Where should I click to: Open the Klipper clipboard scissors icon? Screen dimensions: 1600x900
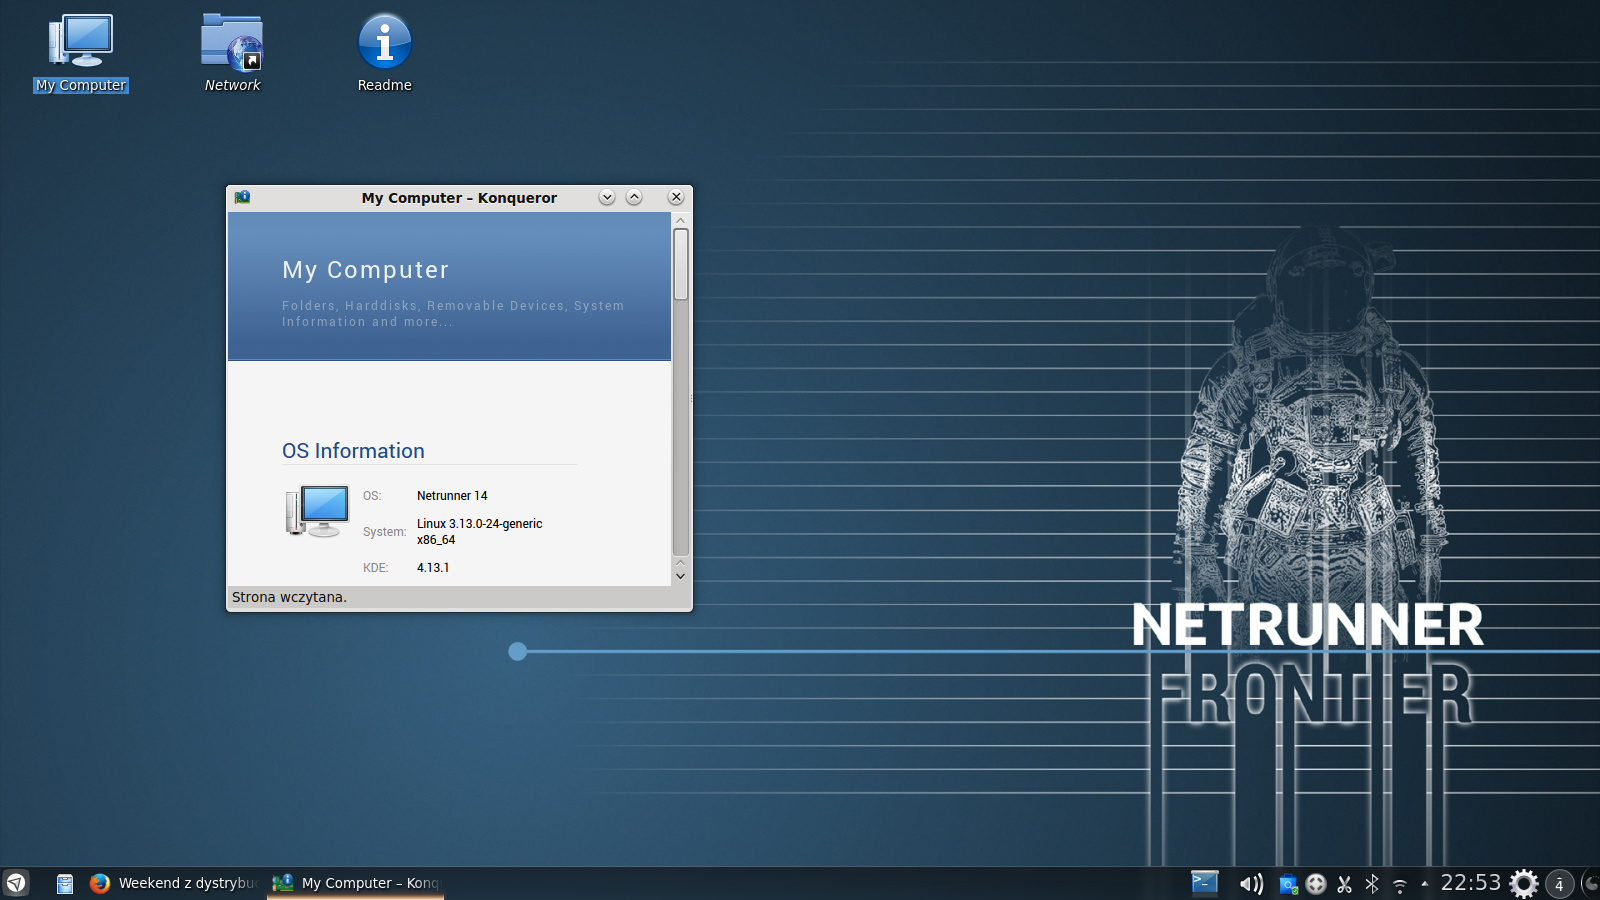pos(1344,884)
